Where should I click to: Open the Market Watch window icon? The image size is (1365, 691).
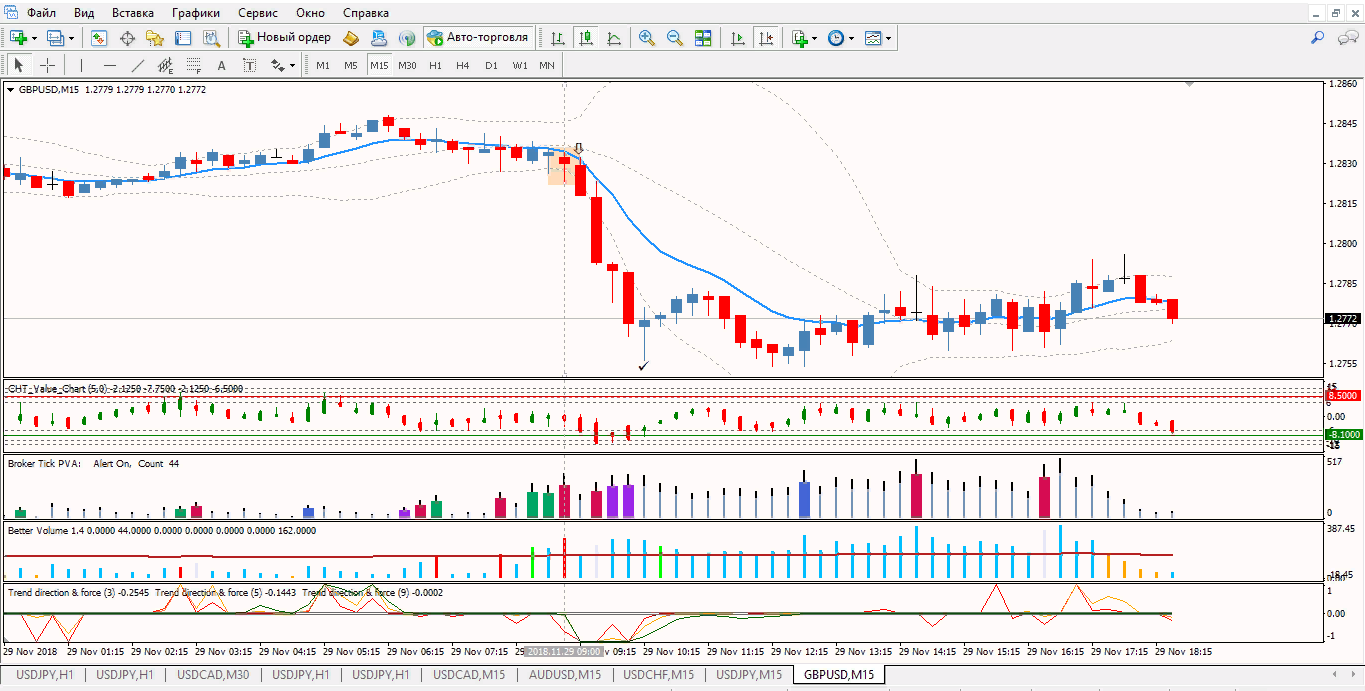pyautogui.click(x=99, y=38)
